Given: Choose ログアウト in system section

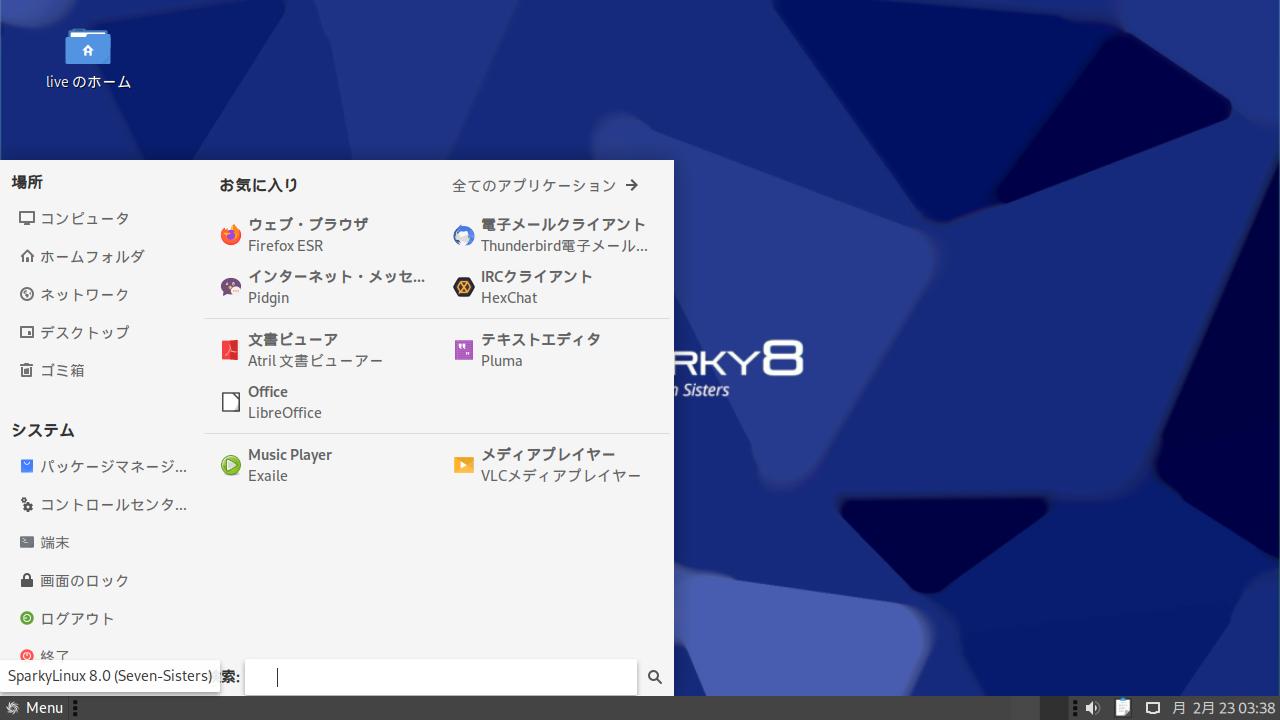Looking at the screenshot, I should [77, 618].
